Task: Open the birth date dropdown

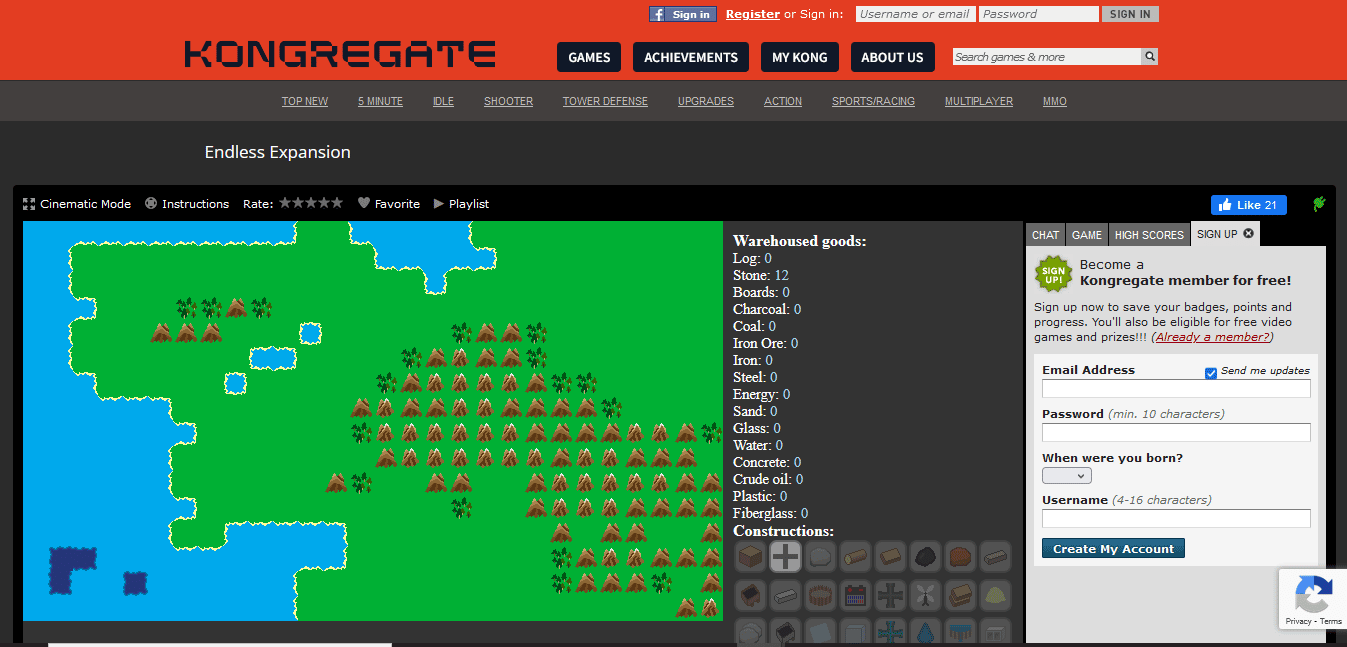Action: click(1066, 476)
